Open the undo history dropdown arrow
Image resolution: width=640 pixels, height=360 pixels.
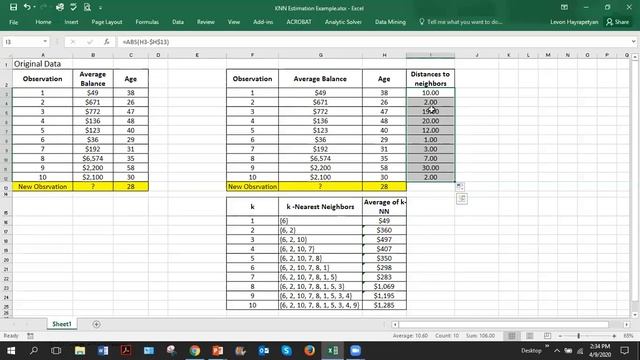point(34,7)
